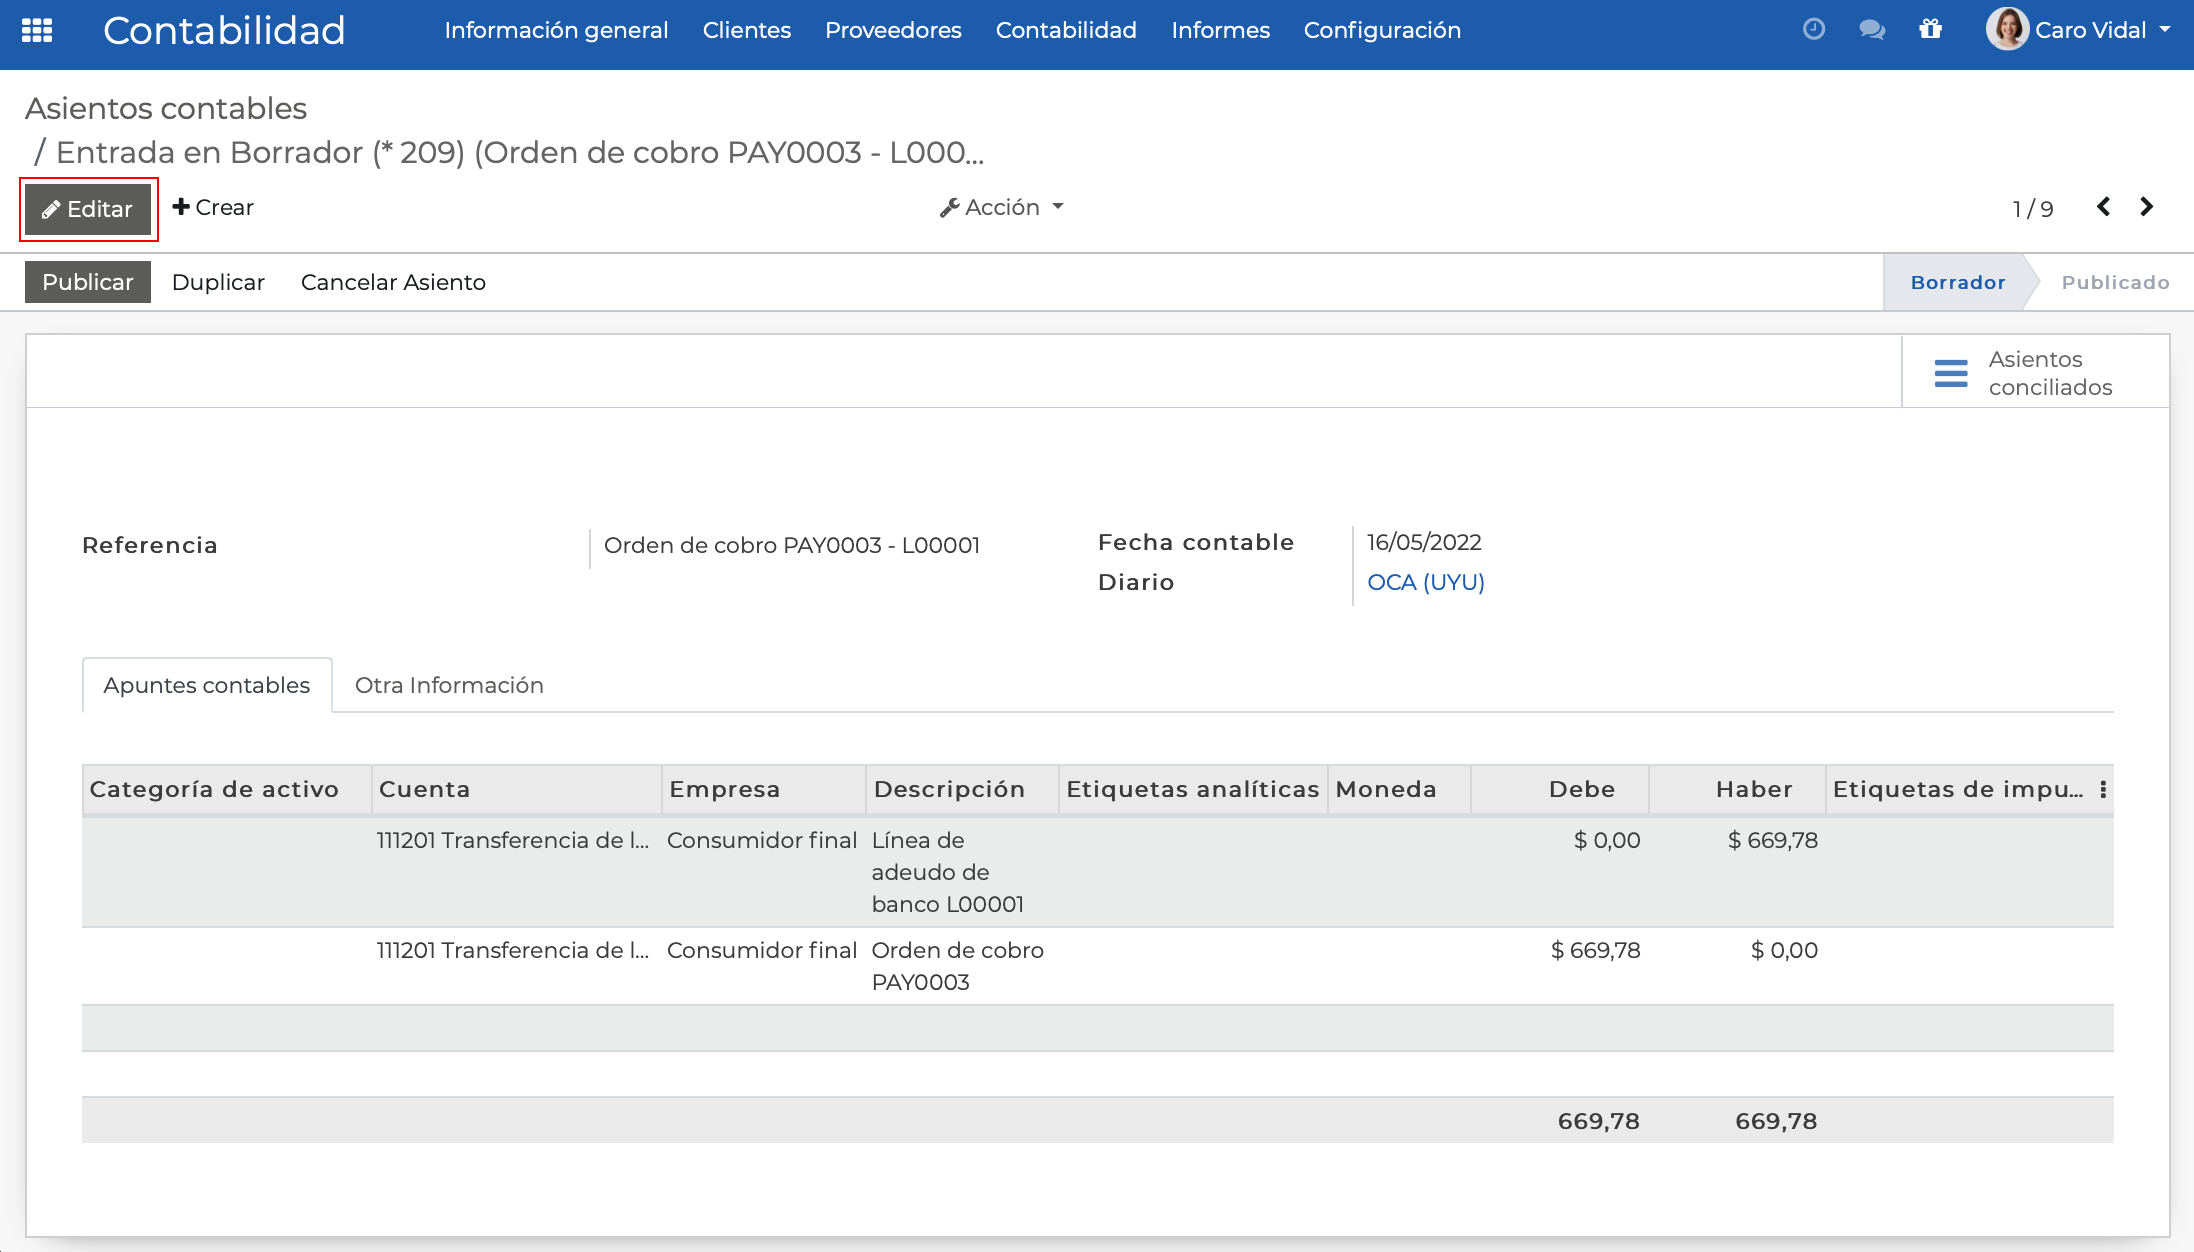Open OCA (UYU) journal link
This screenshot has width=2194, height=1252.
[1425, 582]
